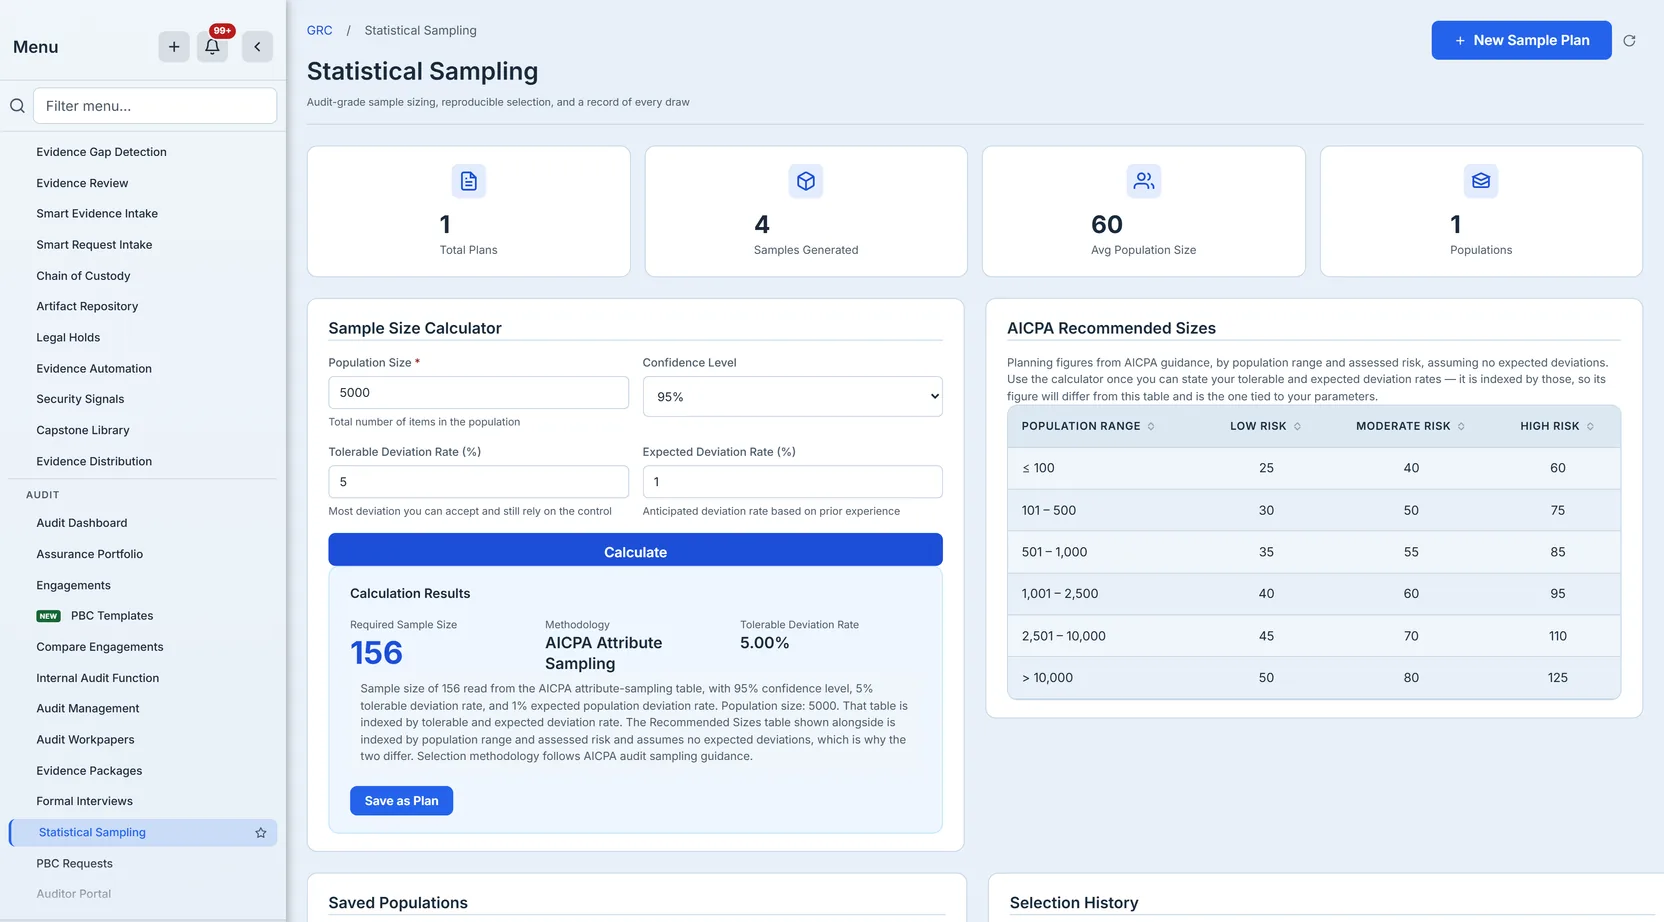Collapse the sidebar with chevron button
Image resolution: width=1664 pixels, height=922 pixels.
[257, 46]
